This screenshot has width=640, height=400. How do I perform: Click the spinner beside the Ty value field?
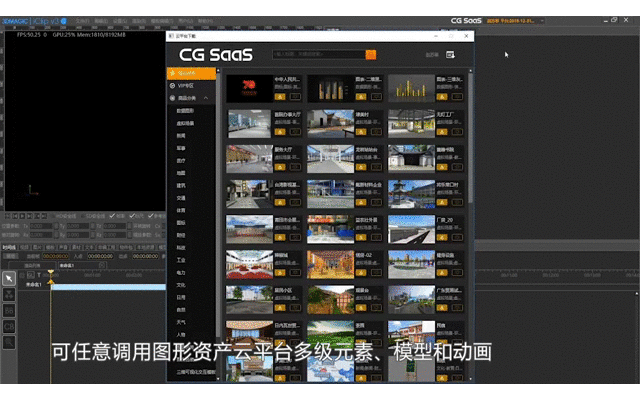93,226
